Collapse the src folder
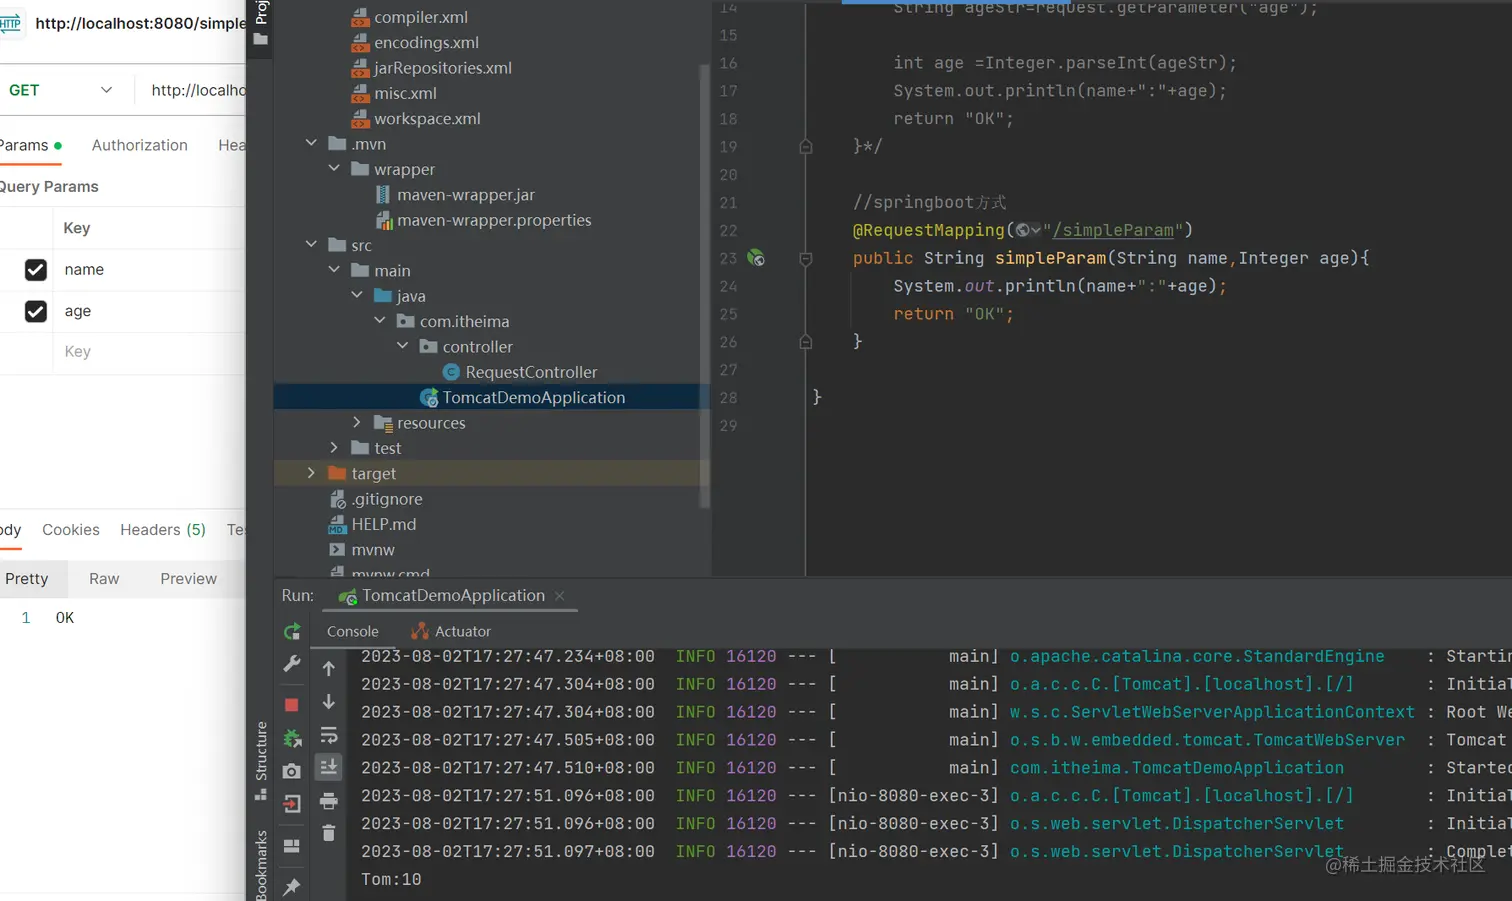 pos(312,245)
